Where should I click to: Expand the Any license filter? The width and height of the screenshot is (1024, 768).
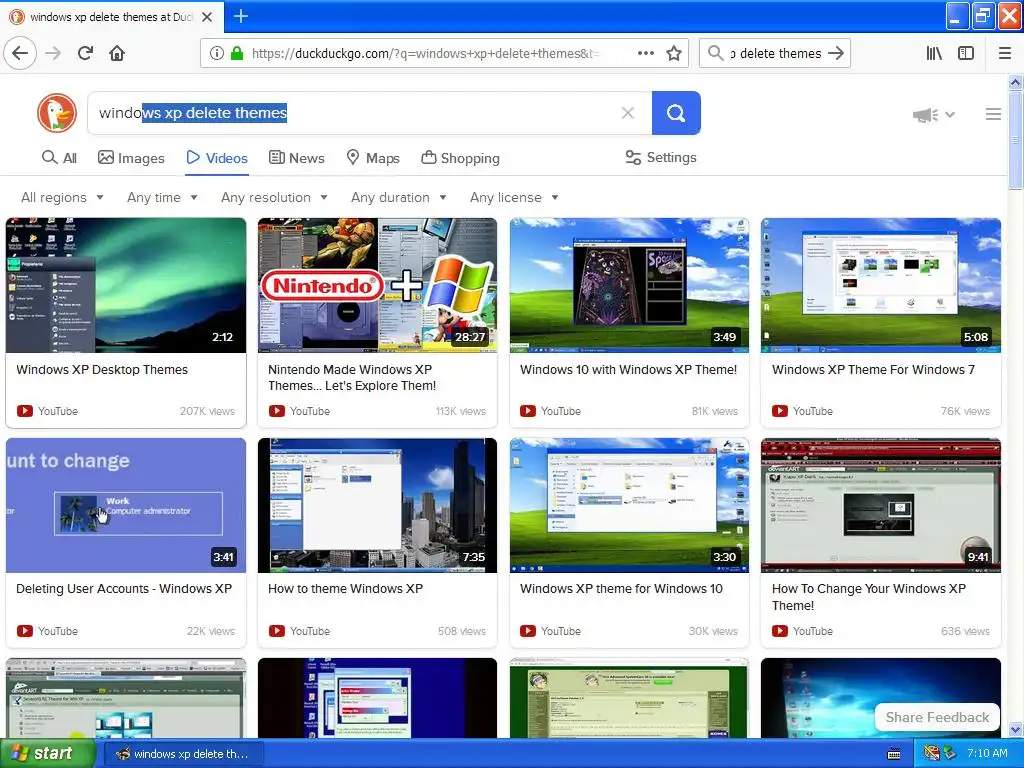point(514,197)
